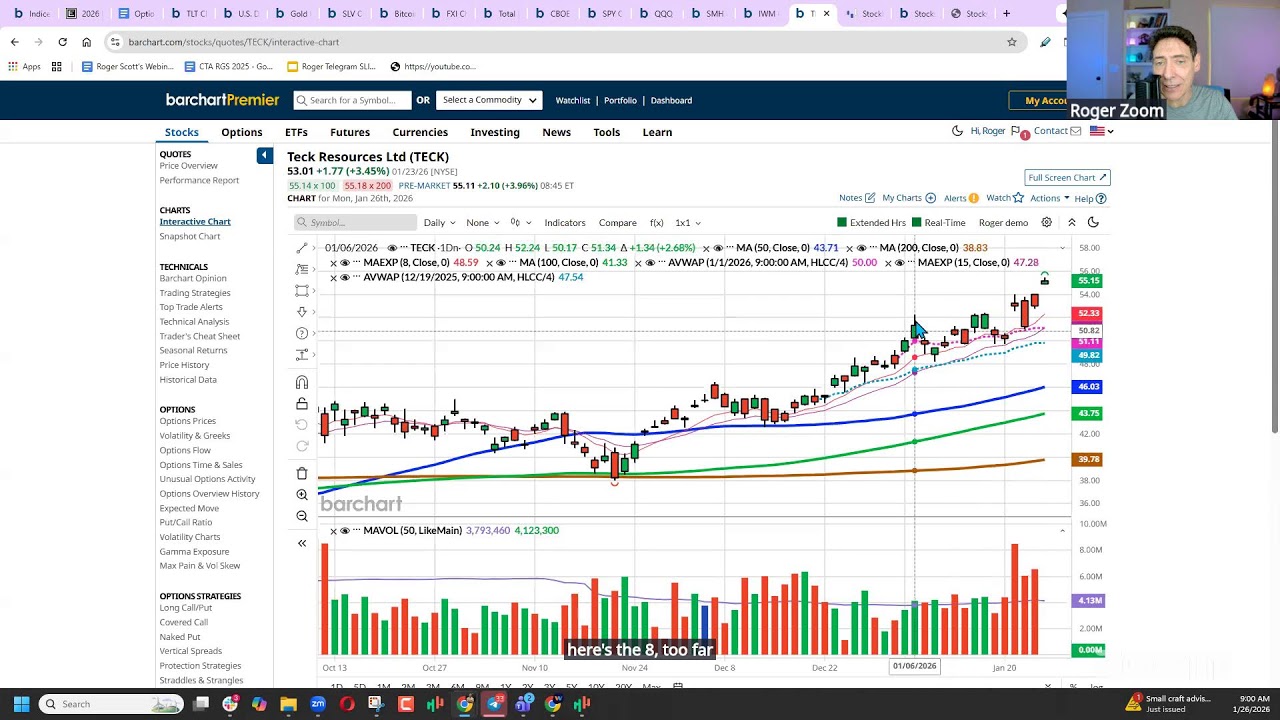Select the measure tool in chart toolbar
Screen dimensions: 1280x720
coord(302,354)
